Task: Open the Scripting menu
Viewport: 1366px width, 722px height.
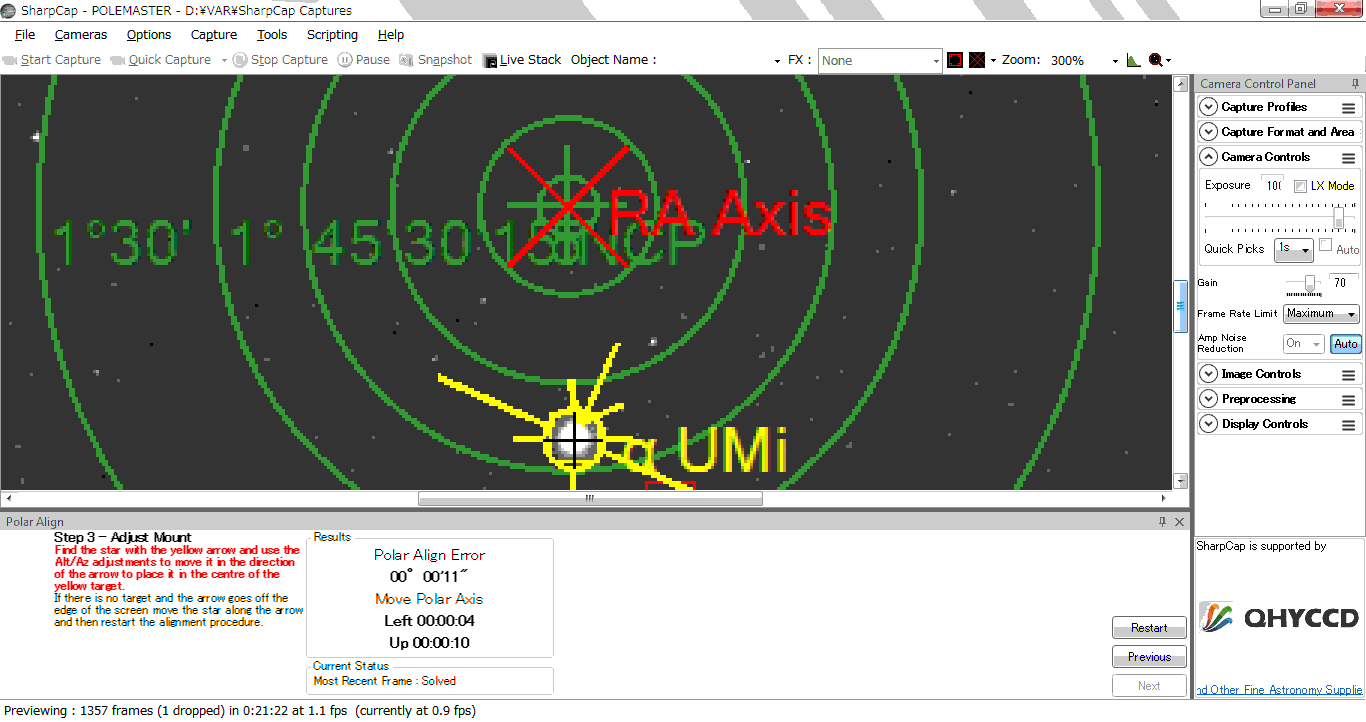Action: pos(332,35)
